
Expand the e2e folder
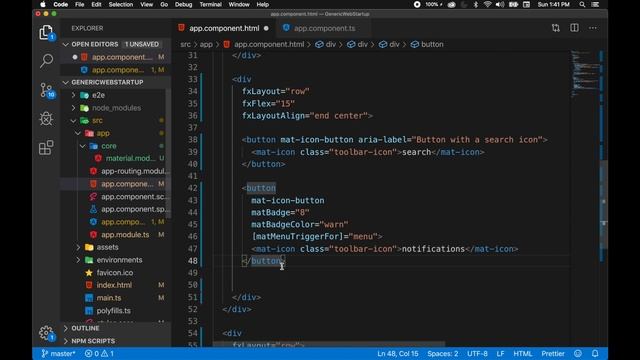[x=74, y=95]
